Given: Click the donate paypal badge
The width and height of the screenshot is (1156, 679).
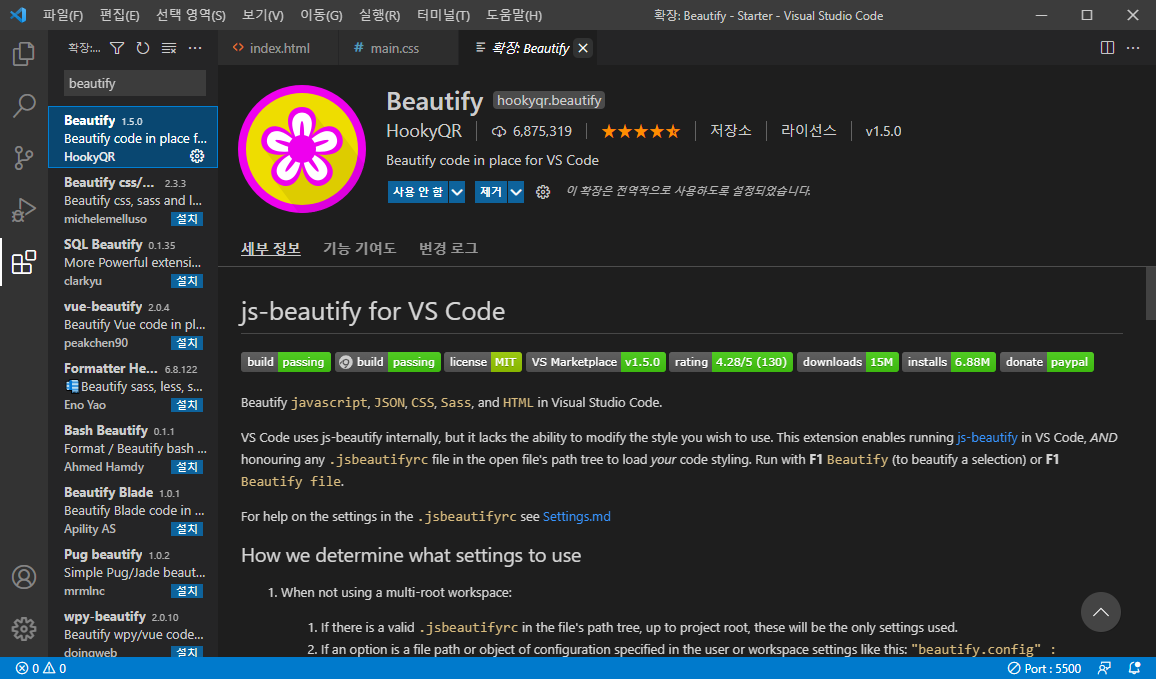Looking at the screenshot, I should click(1047, 362).
